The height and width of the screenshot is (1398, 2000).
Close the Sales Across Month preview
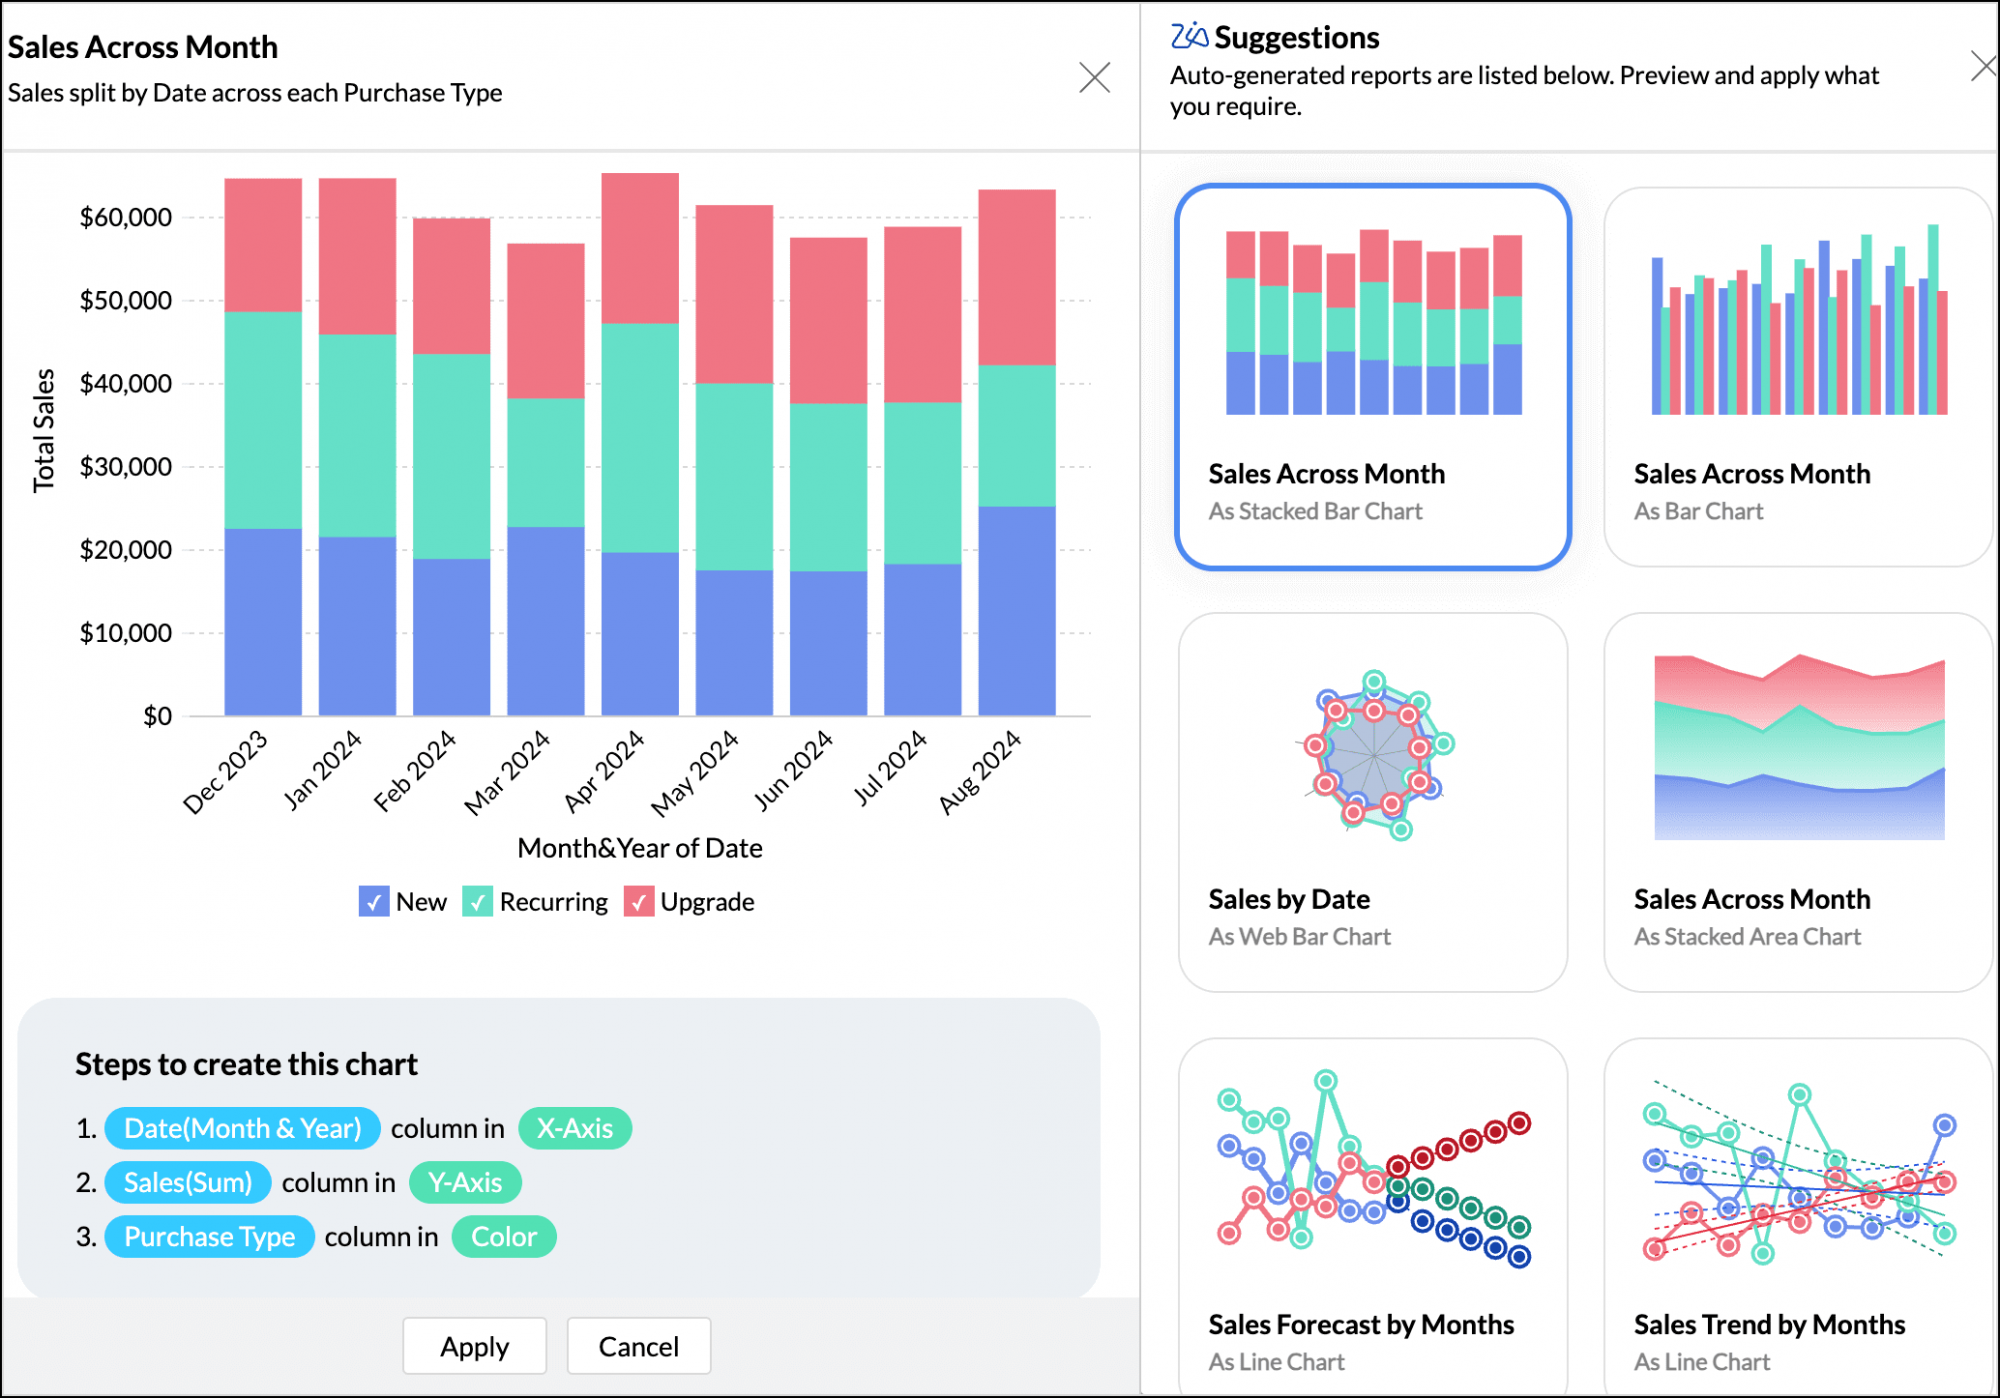(1096, 77)
